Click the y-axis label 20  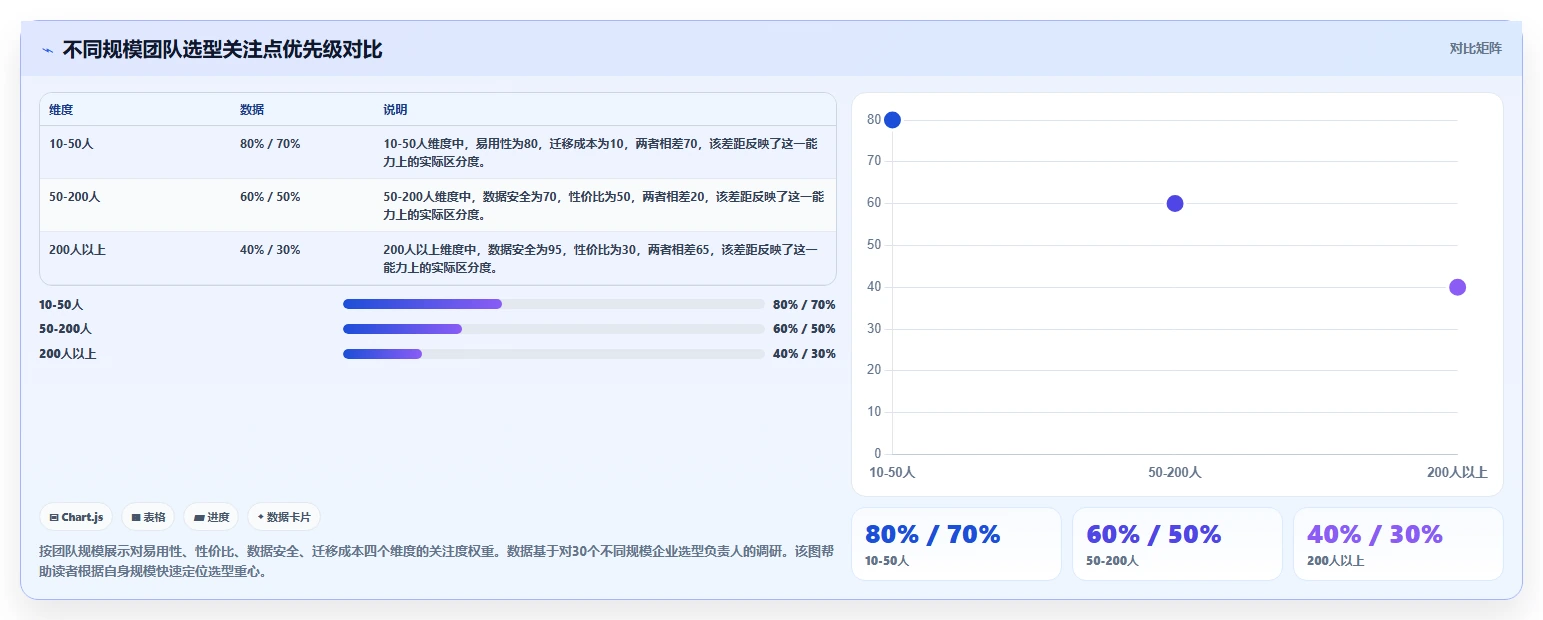pos(874,370)
